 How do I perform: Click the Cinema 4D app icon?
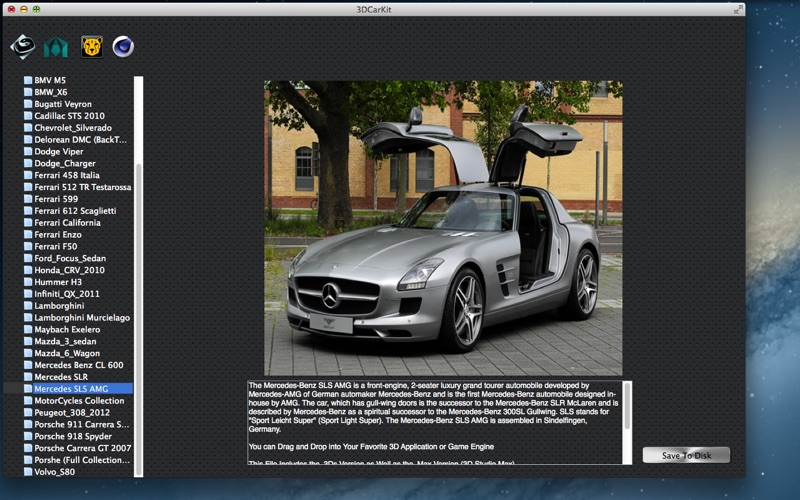[123, 47]
